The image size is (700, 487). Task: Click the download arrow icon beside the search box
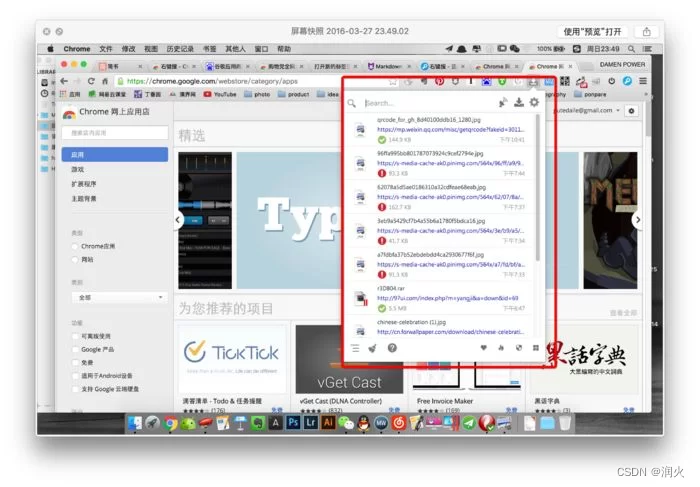518,102
